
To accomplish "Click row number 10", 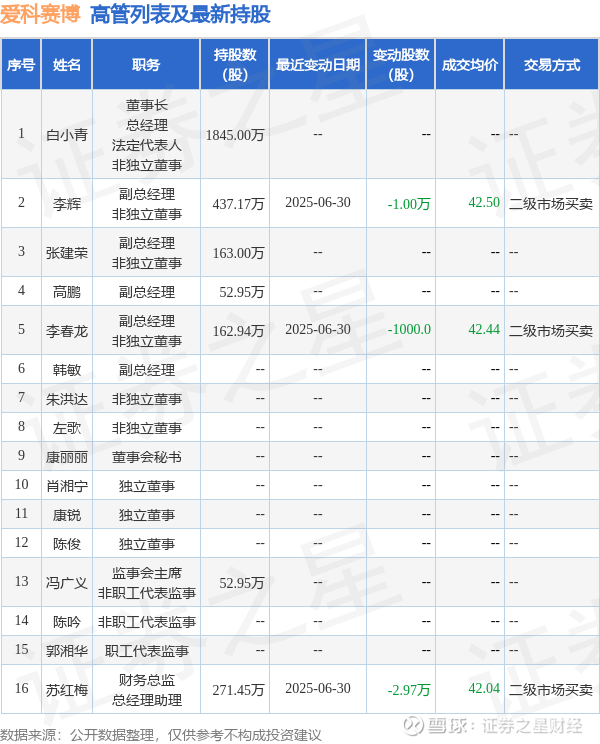I will 21,484.
